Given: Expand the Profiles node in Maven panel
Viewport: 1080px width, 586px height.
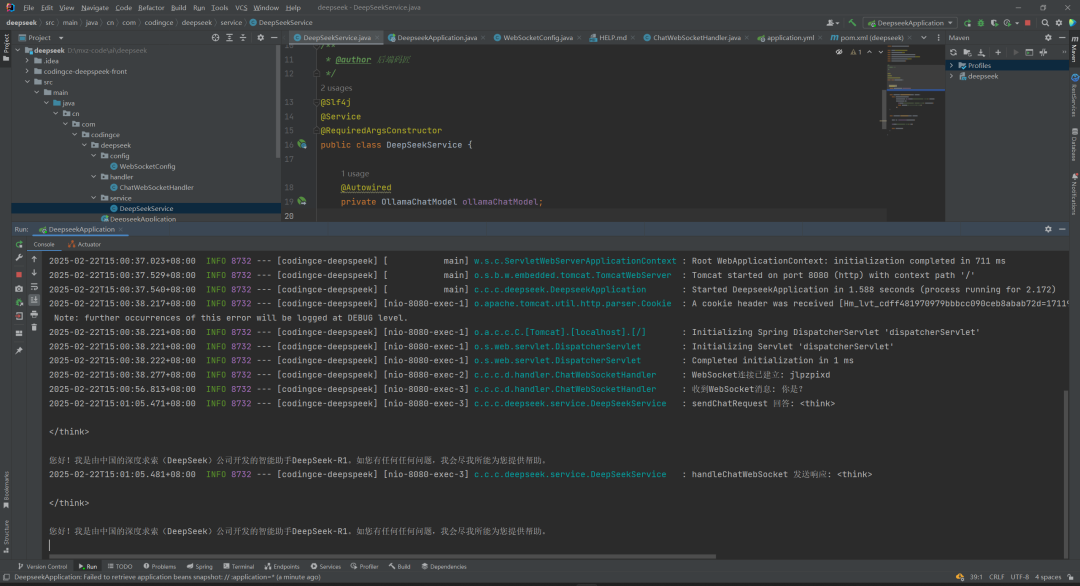Looking at the screenshot, I should click(951, 65).
